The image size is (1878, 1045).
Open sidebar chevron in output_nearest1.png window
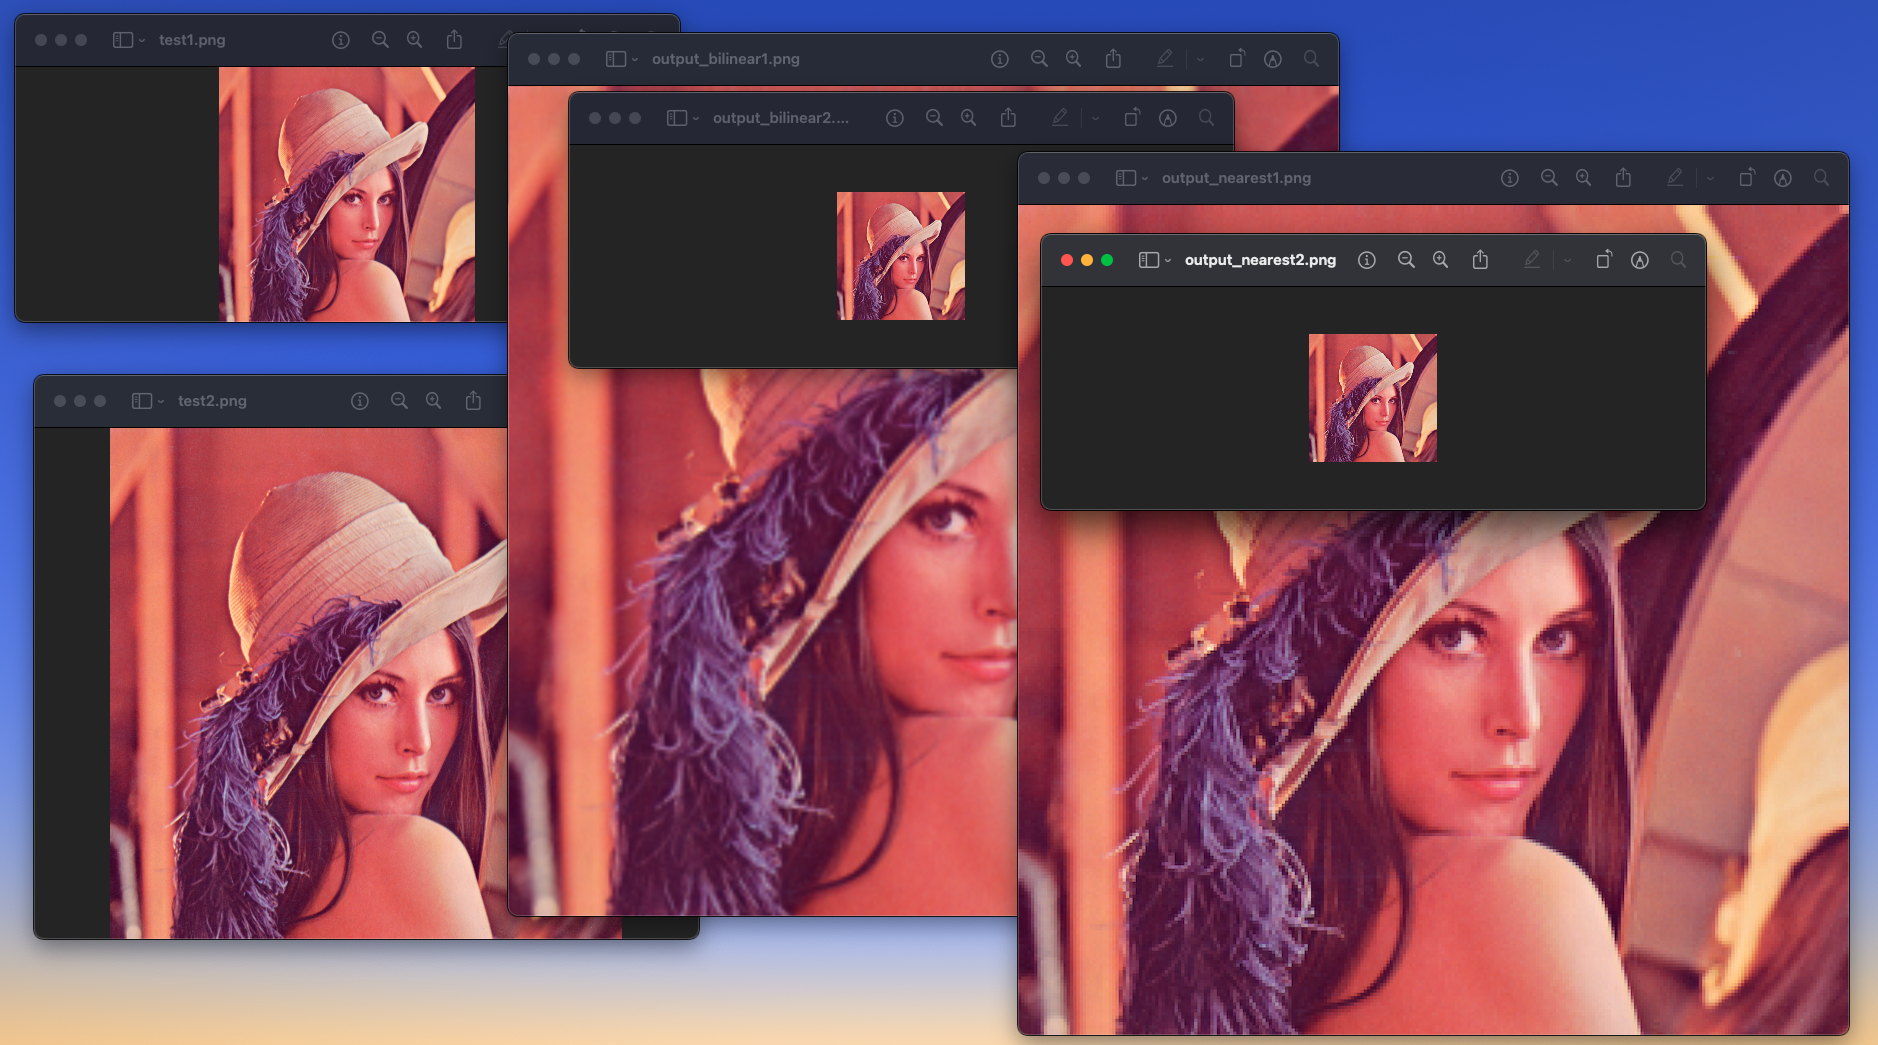click(x=1145, y=178)
